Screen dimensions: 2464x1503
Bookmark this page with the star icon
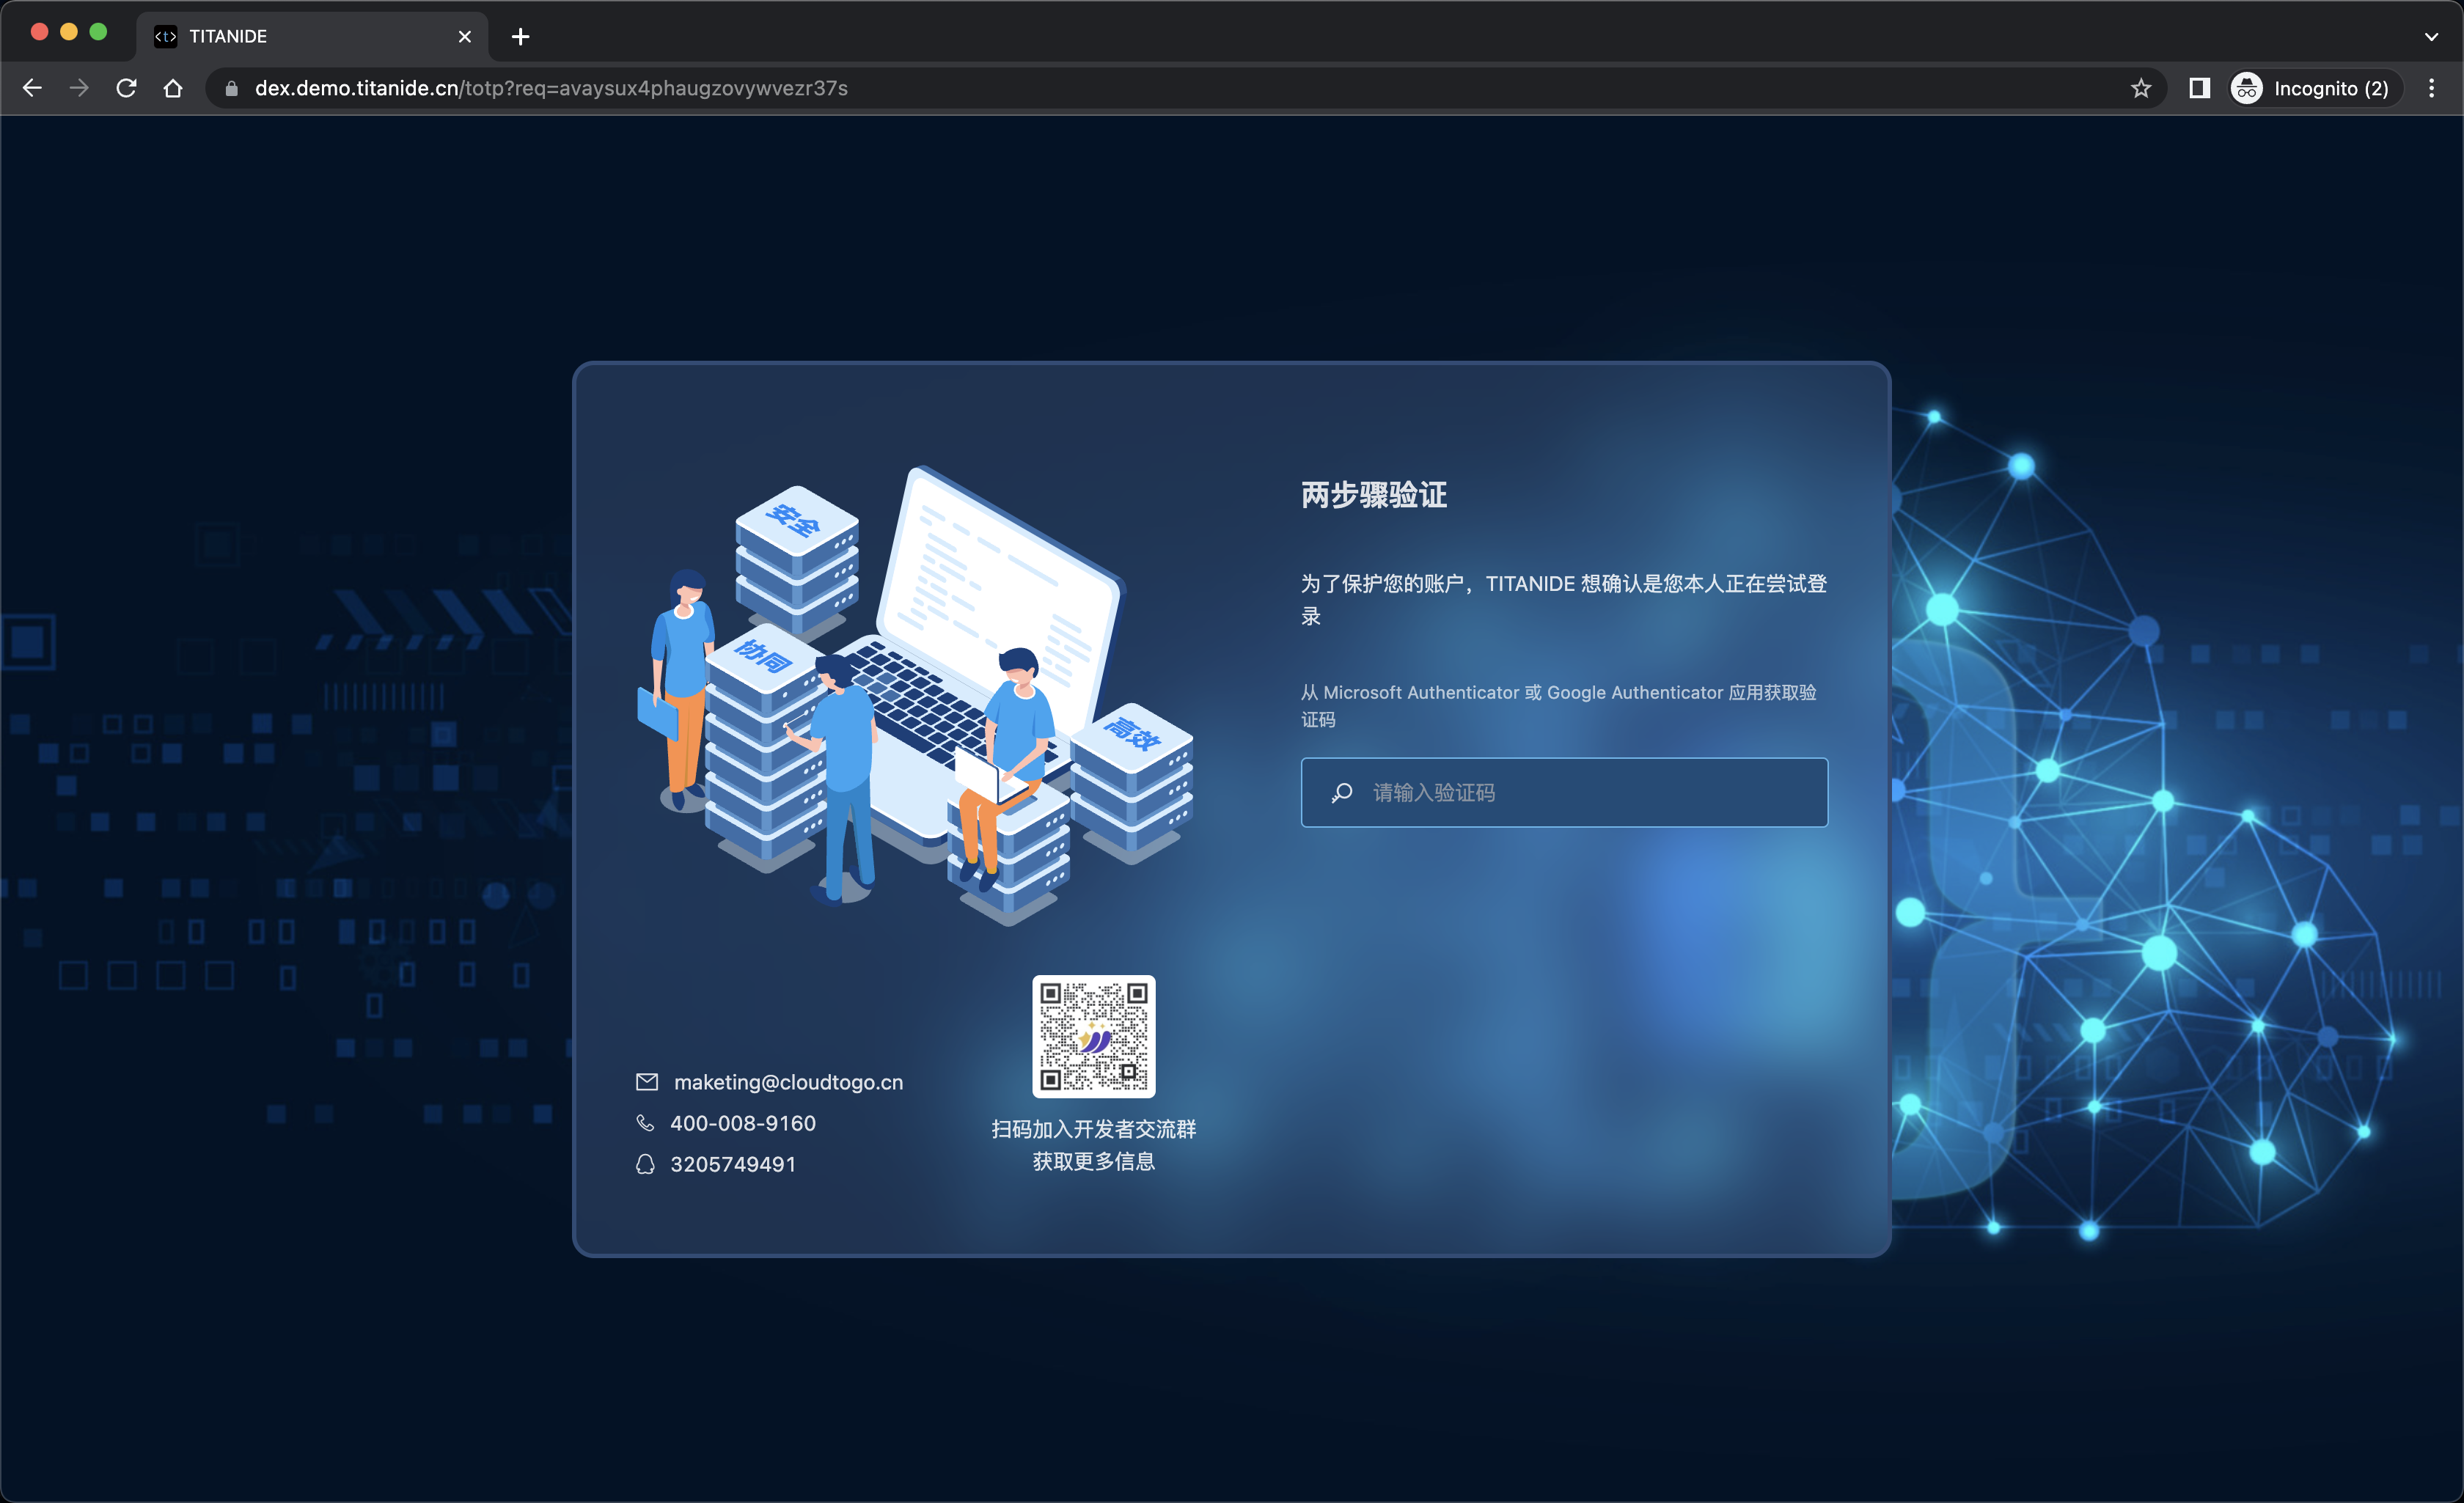2140,88
